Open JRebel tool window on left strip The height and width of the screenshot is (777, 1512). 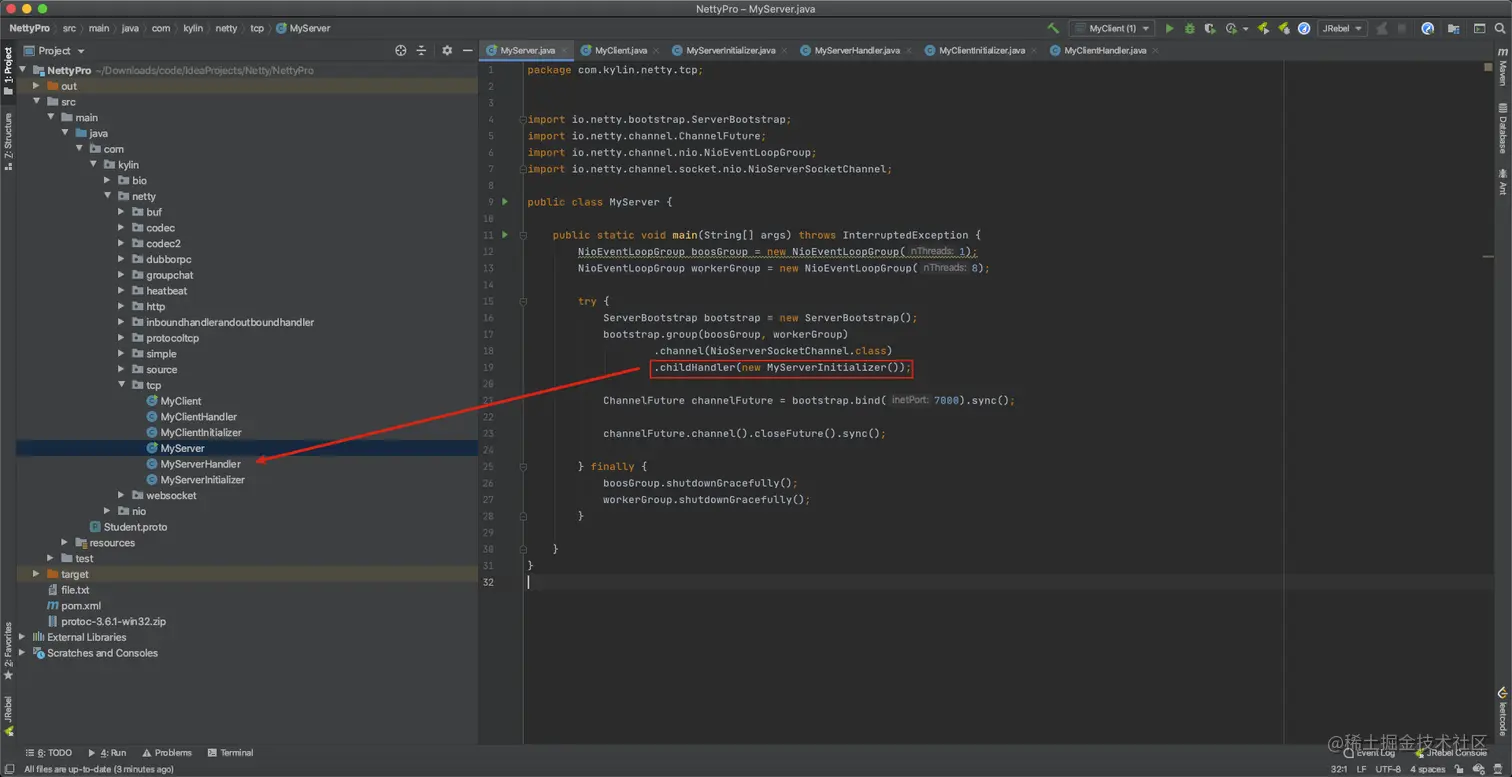[8, 716]
